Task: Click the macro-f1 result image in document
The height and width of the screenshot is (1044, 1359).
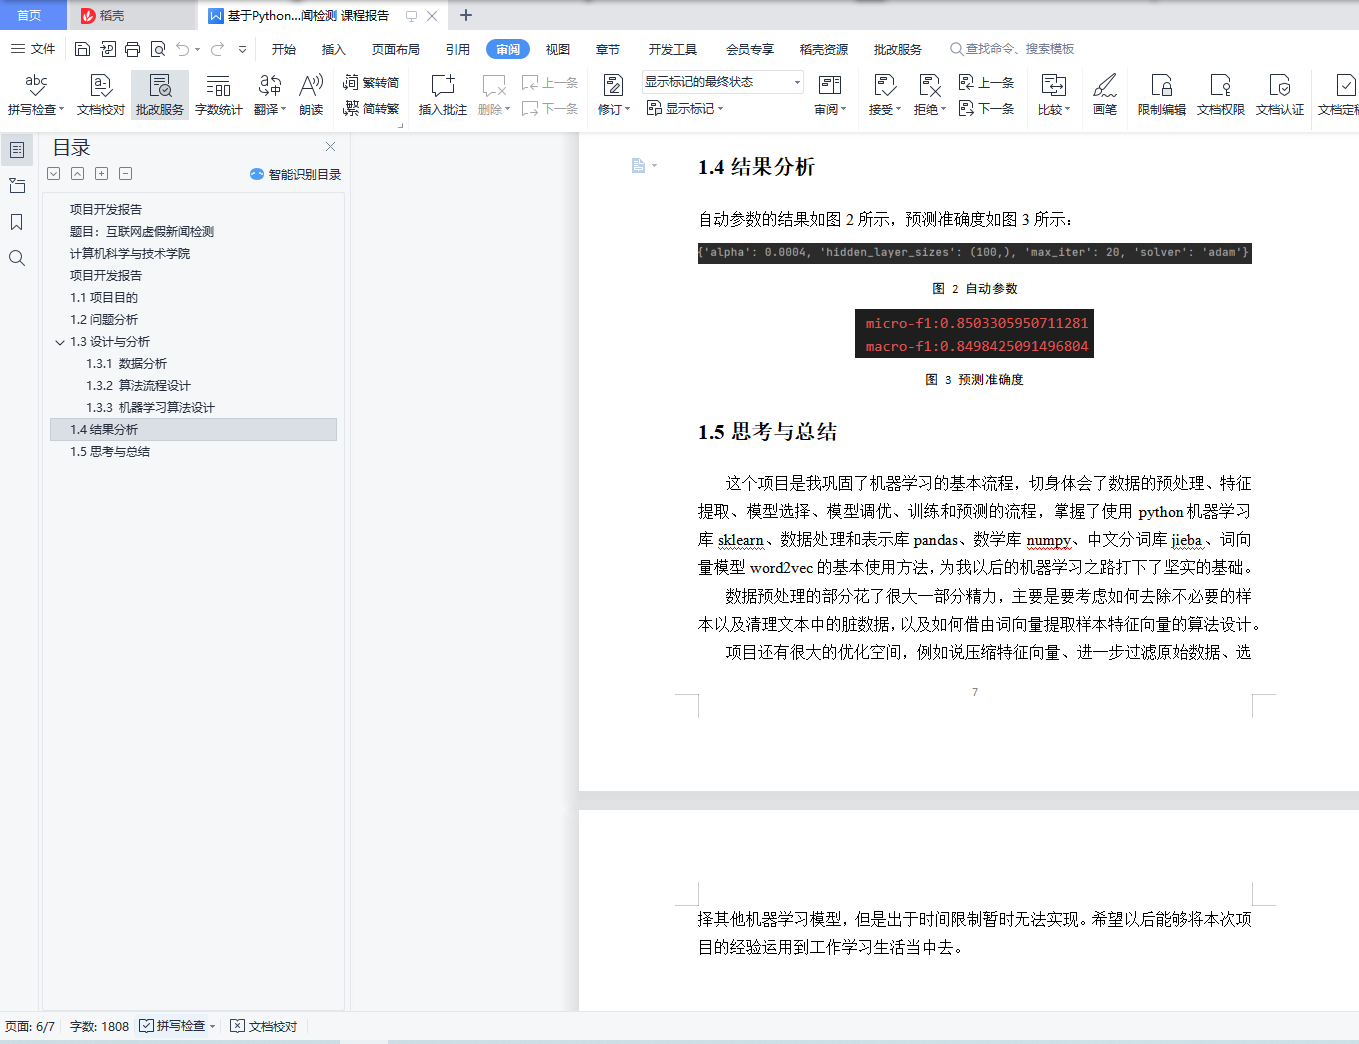Action: pyautogui.click(x=974, y=334)
